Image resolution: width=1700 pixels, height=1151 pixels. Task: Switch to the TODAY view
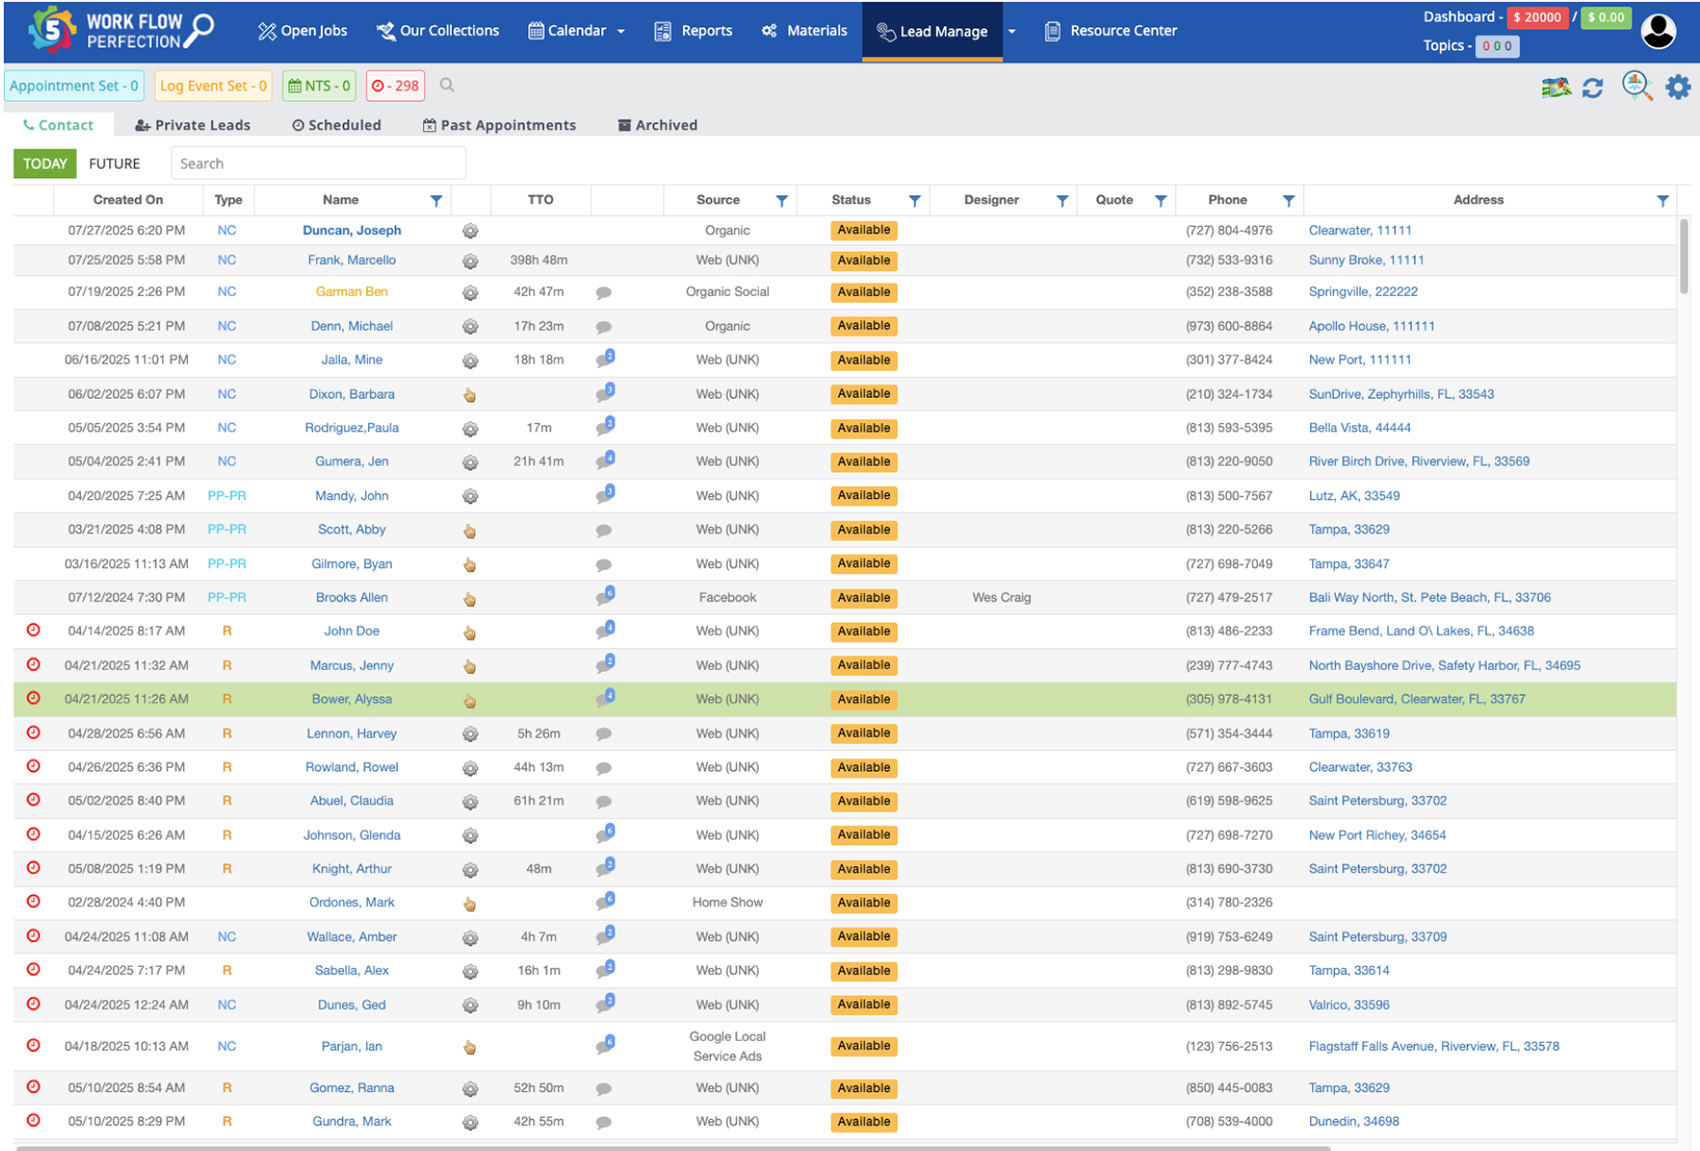coord(45,164)
